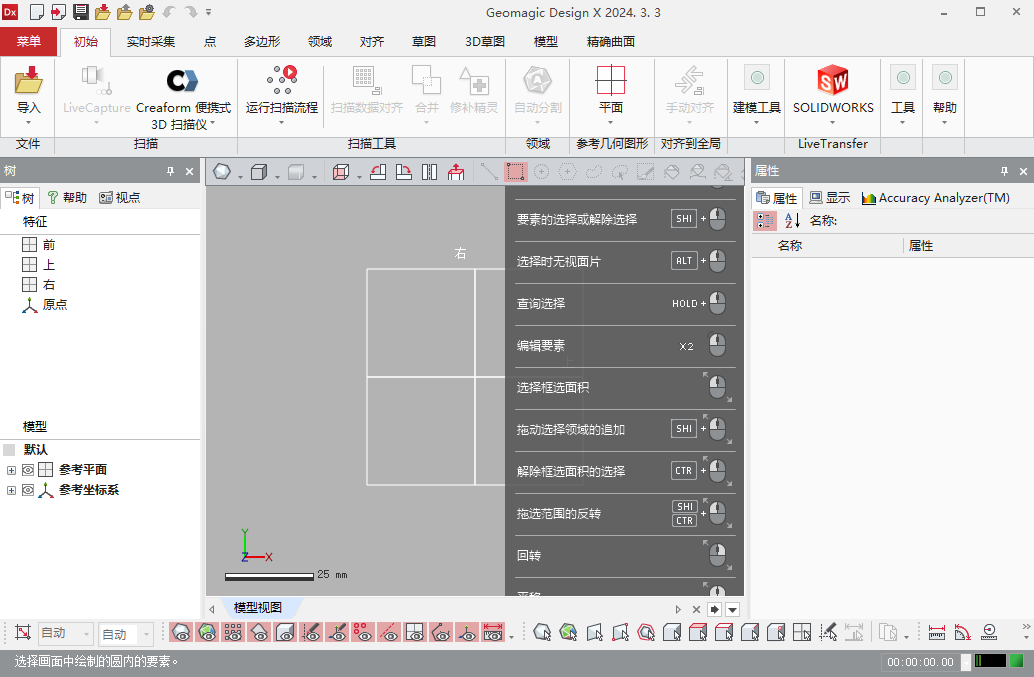
Task: Pin the Properties (属性) panel
Action: pyautogui.click(x=1004, y=171)
